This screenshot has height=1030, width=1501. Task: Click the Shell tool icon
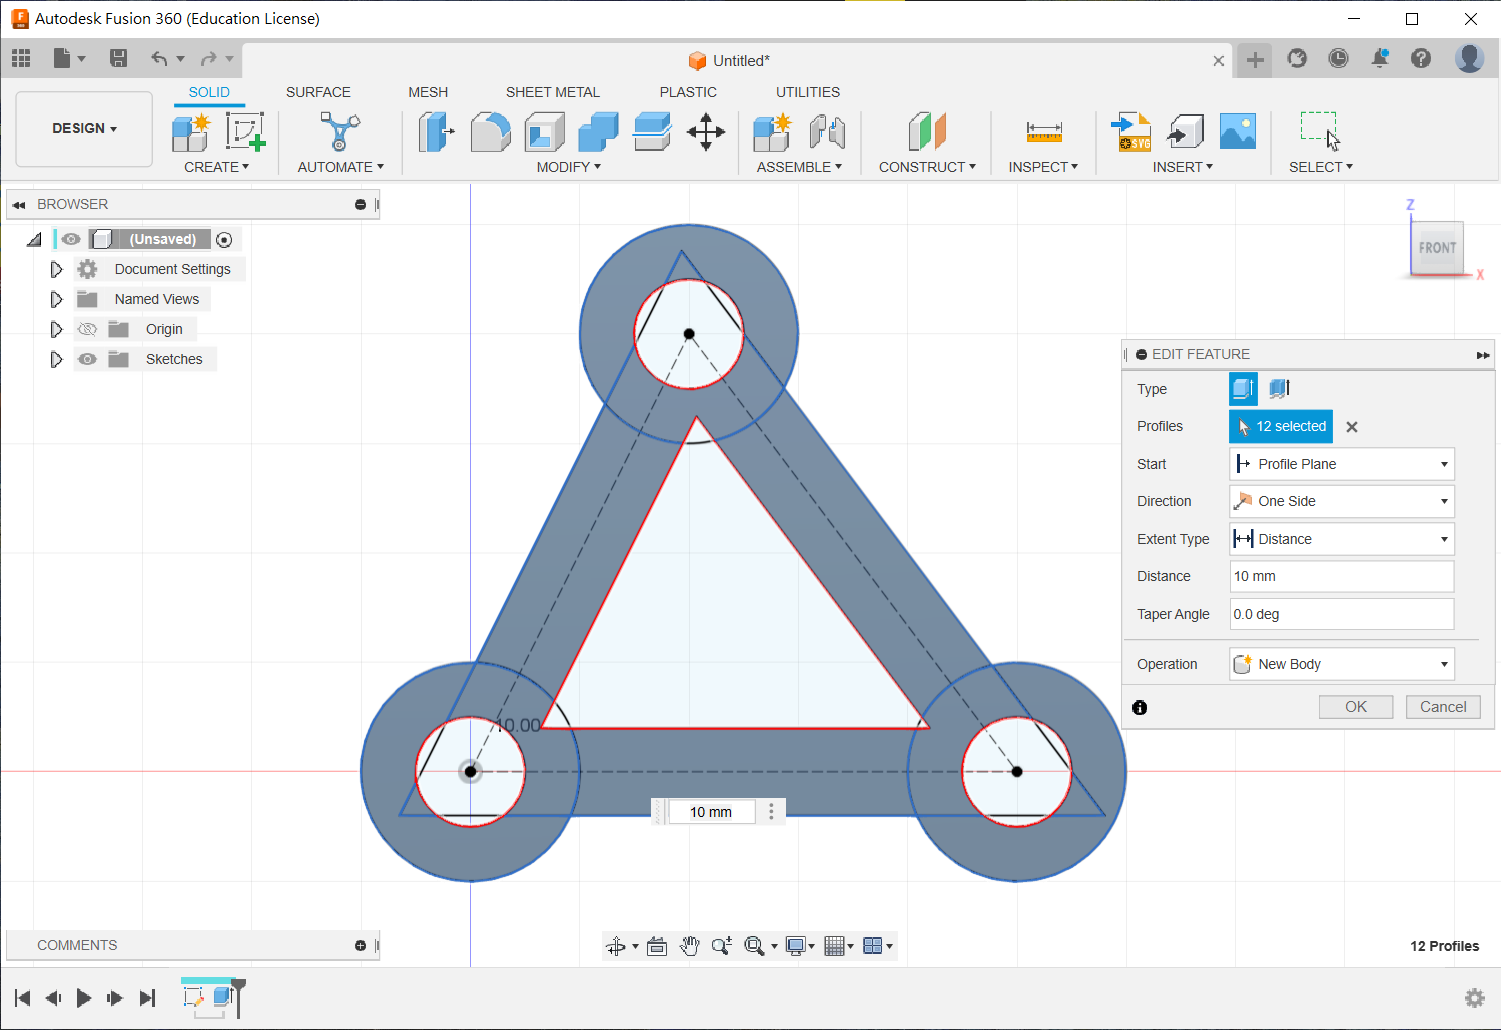(x=544, y=132)
